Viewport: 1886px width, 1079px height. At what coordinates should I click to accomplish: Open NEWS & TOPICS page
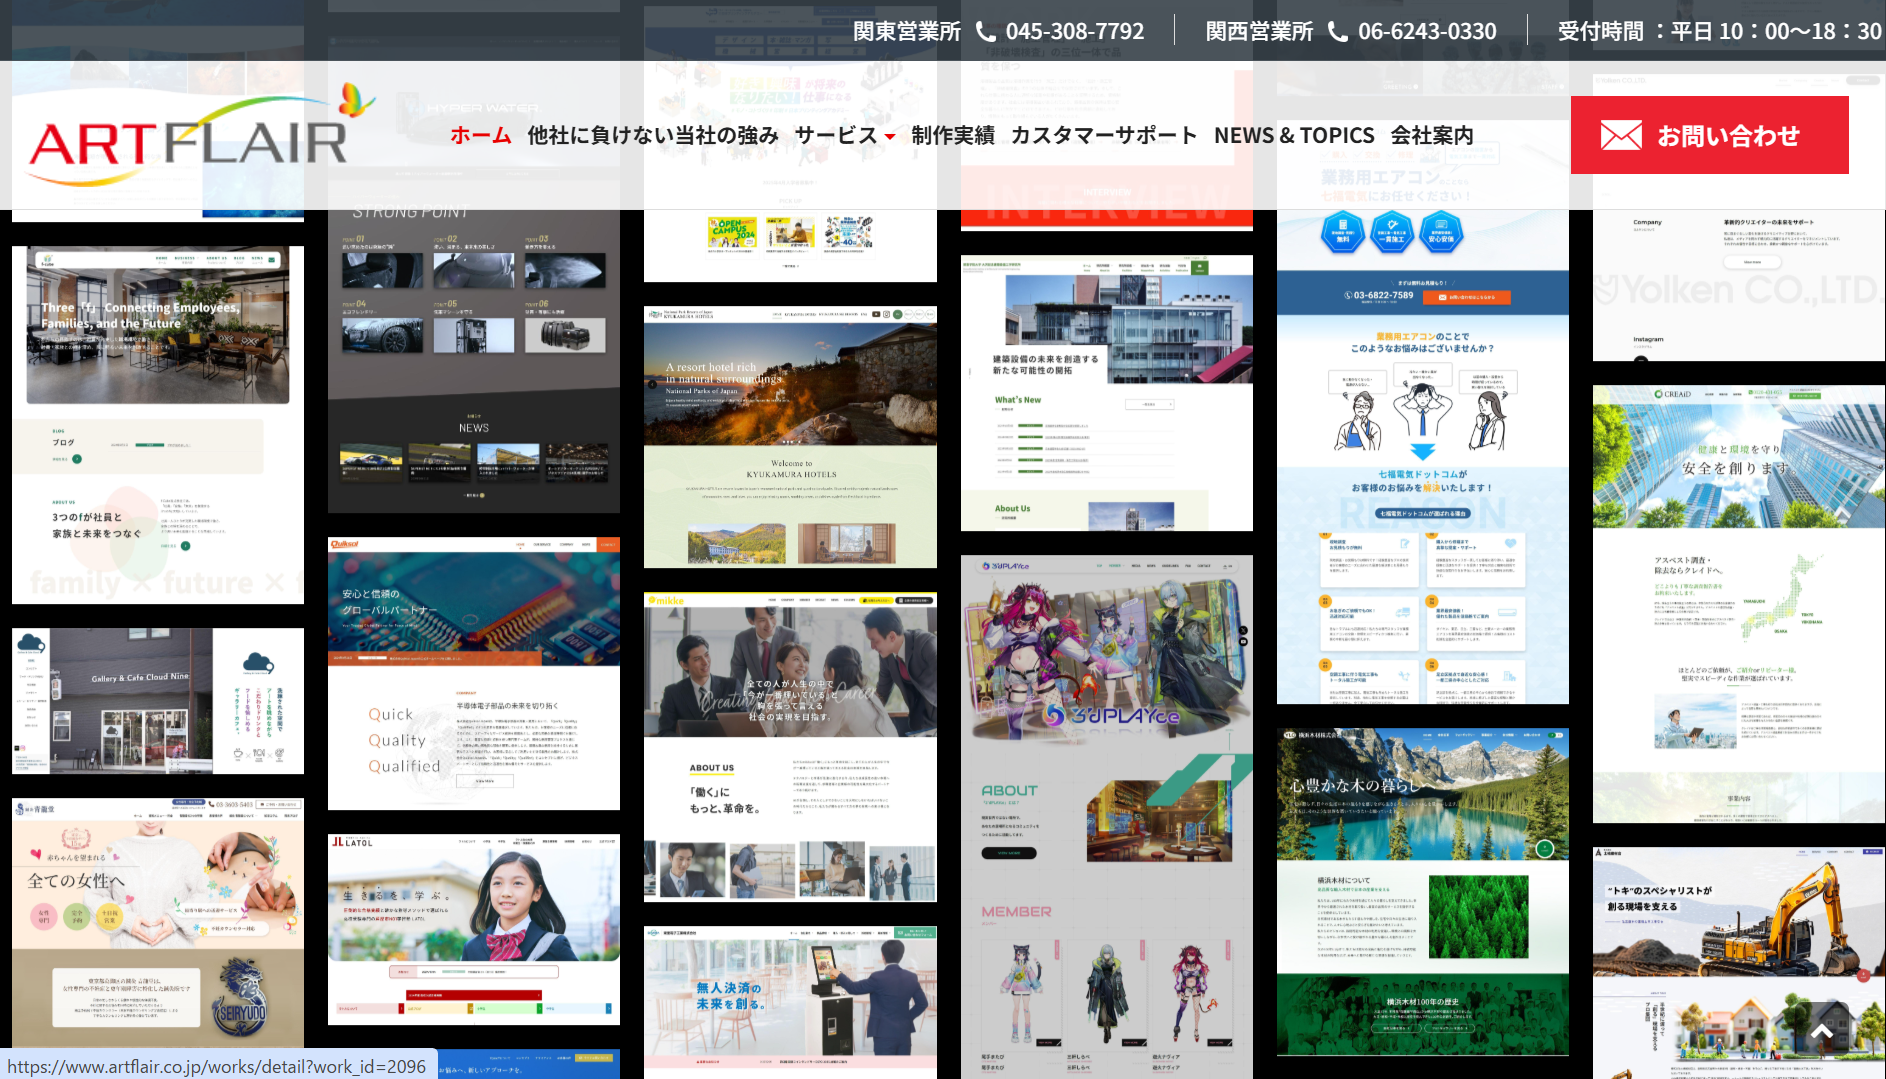click(x=1293, y=136)
